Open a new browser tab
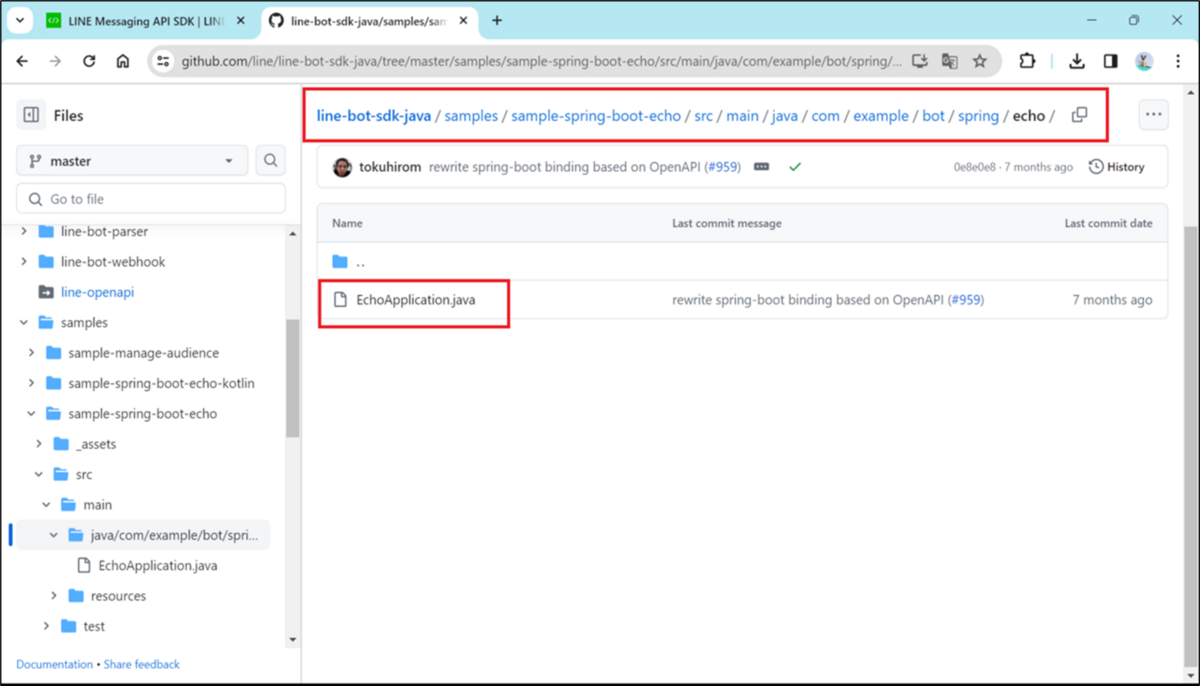1200x686 pixels. pyautogui.click(x=497, y=20)
